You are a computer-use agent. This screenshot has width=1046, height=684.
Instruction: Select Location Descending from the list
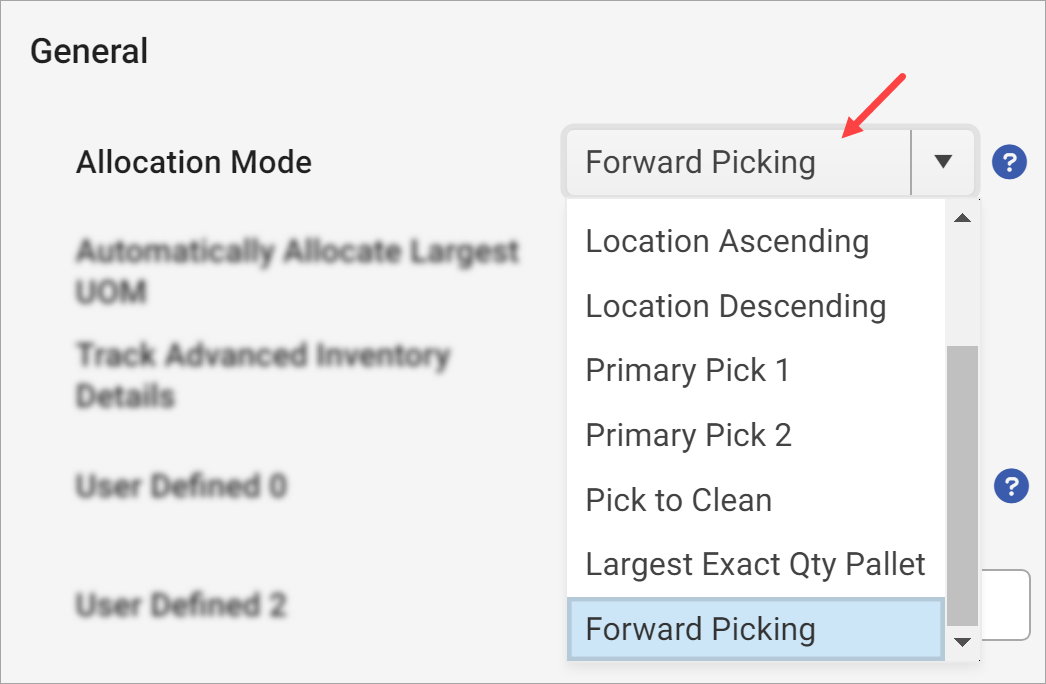point(735,306)
